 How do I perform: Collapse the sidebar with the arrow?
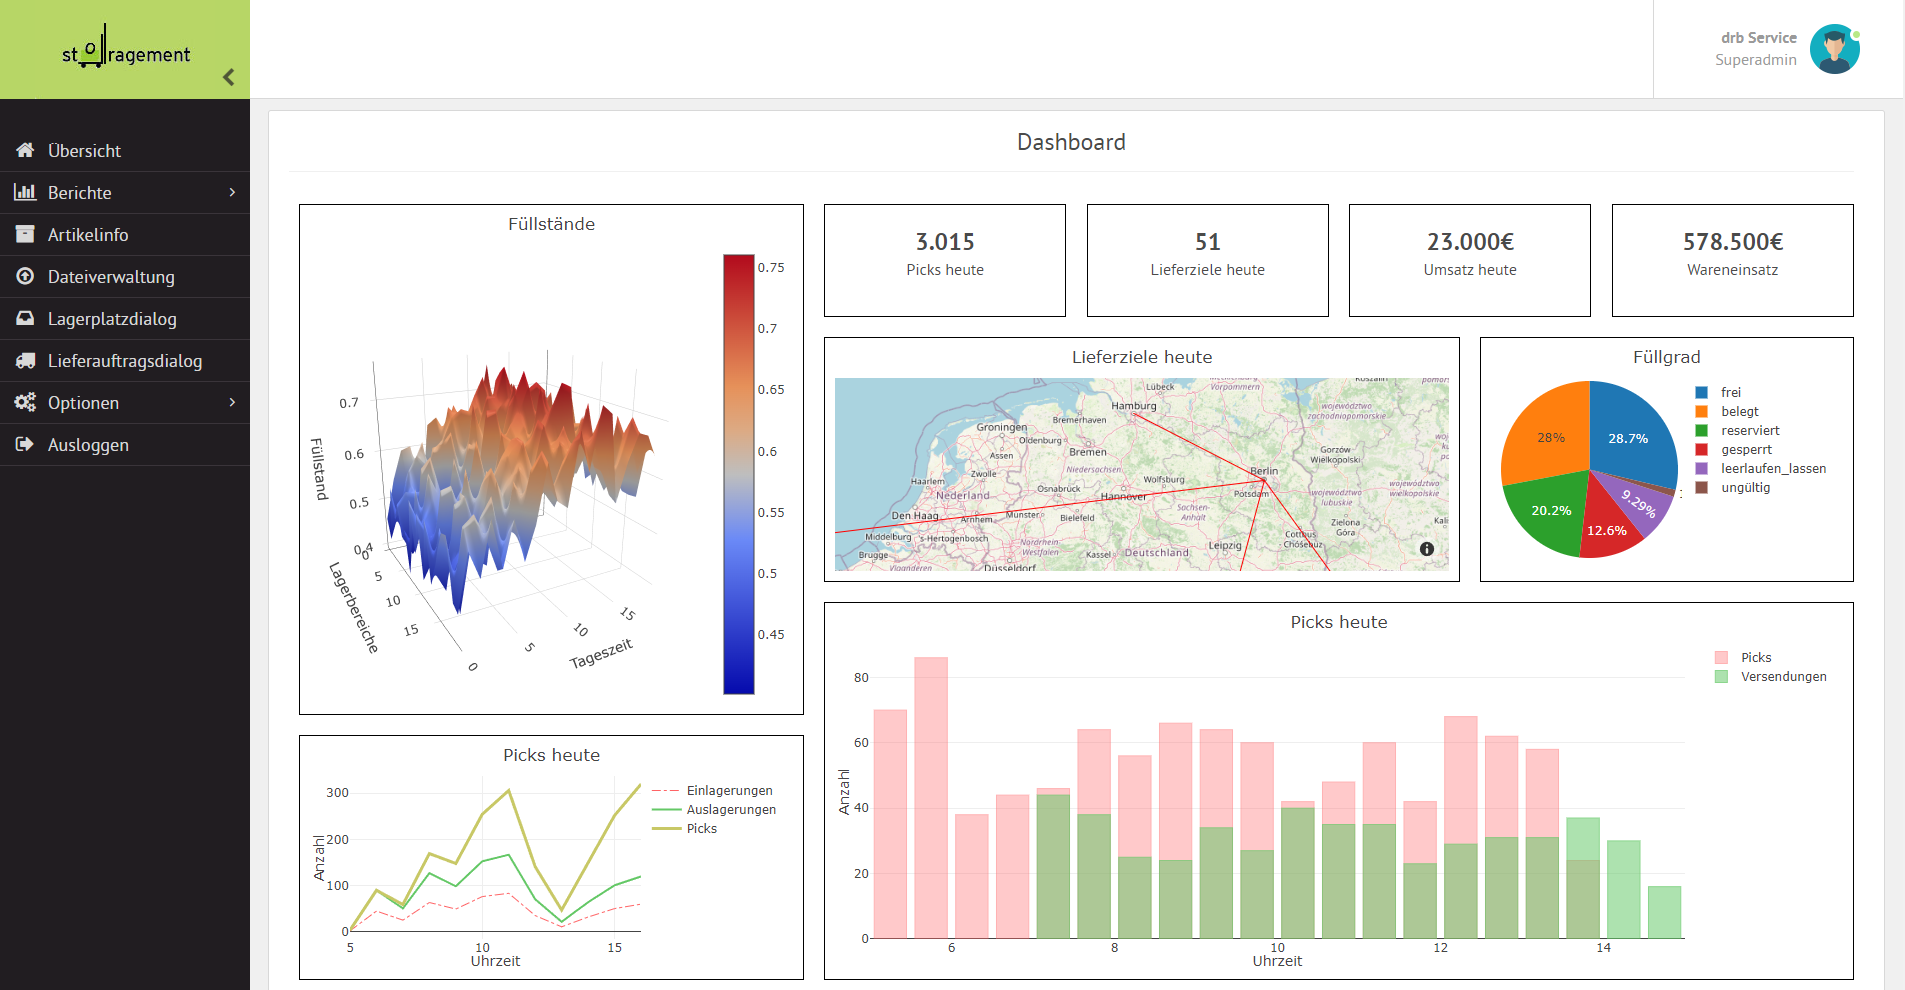pyautogui.click(x=229, y=77)
